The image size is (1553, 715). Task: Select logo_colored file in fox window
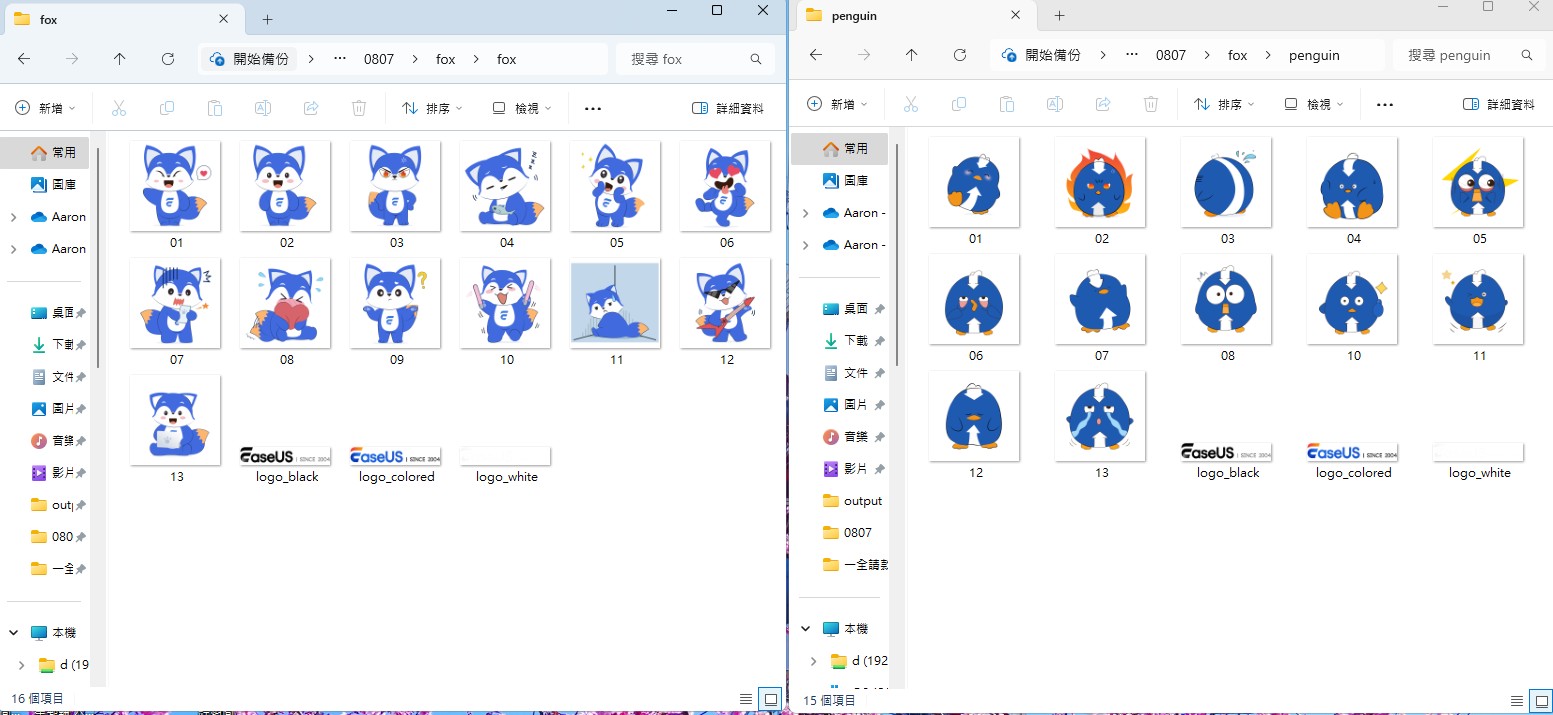396,466
